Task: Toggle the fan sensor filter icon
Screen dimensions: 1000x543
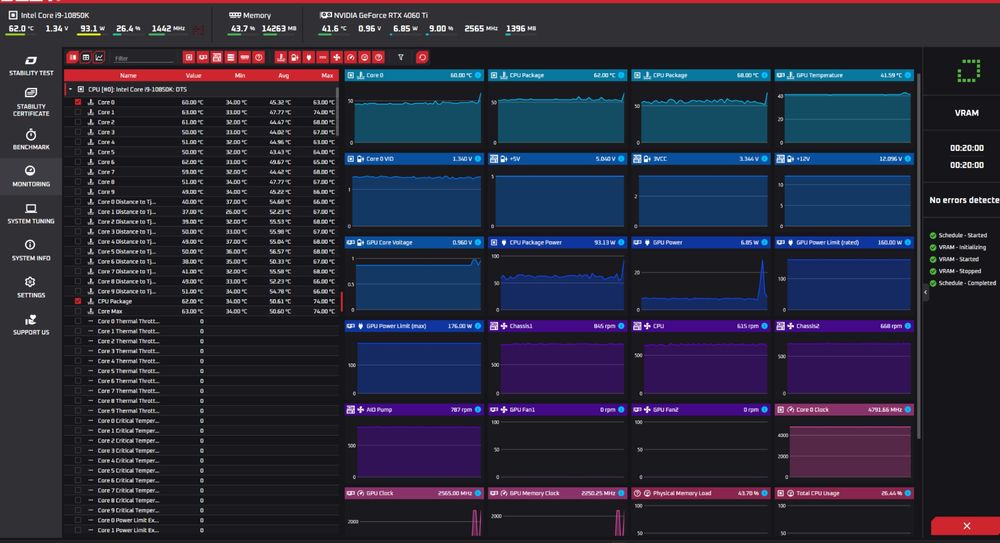Action: click(x=337, y=57)
